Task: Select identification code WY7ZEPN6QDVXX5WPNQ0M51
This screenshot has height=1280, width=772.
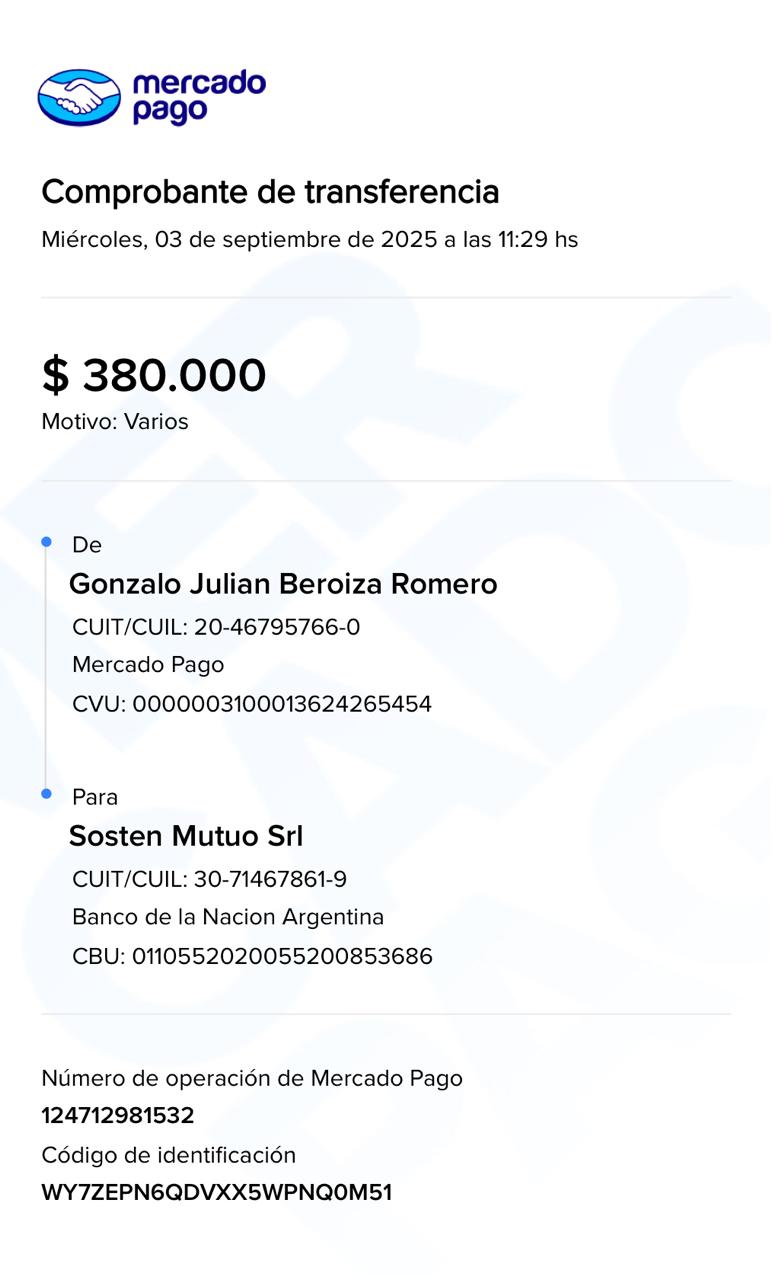Action: pyautogui.click(x=217, y=1192)
